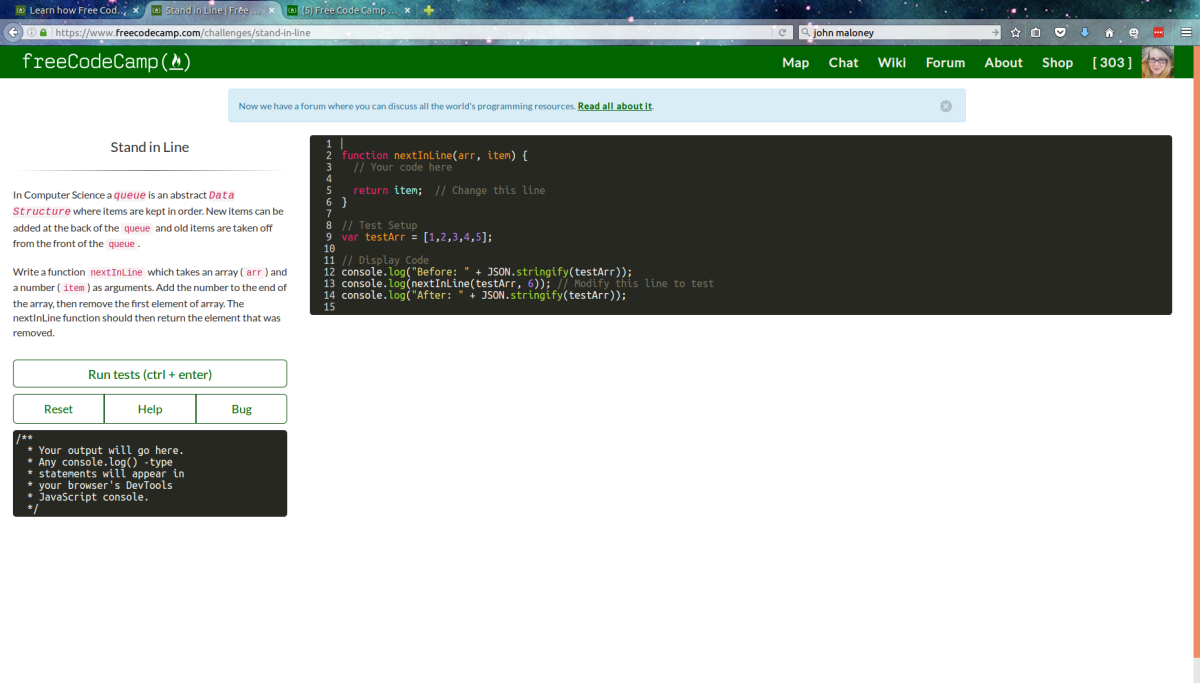
Task: Click the site info lock icon
Action: pos(43,32)
